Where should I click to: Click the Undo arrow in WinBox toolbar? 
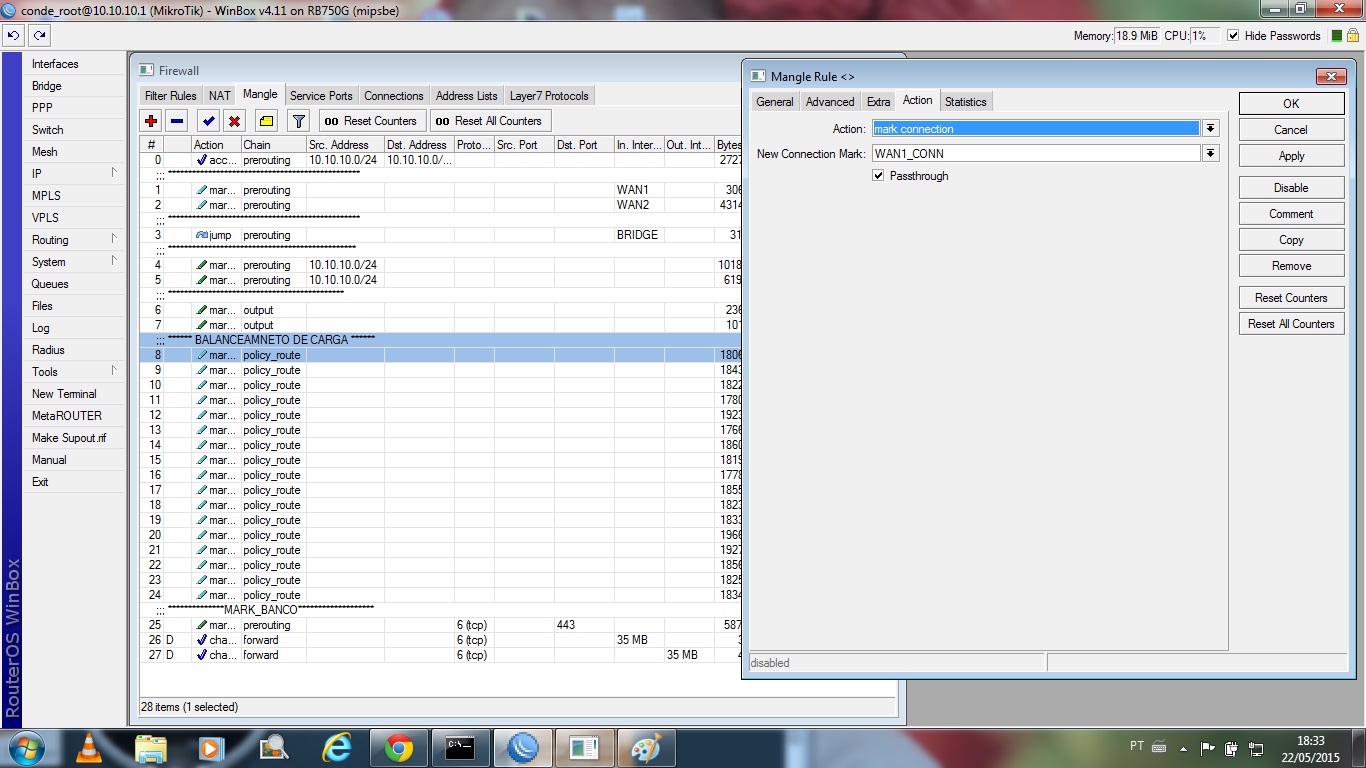13,35
